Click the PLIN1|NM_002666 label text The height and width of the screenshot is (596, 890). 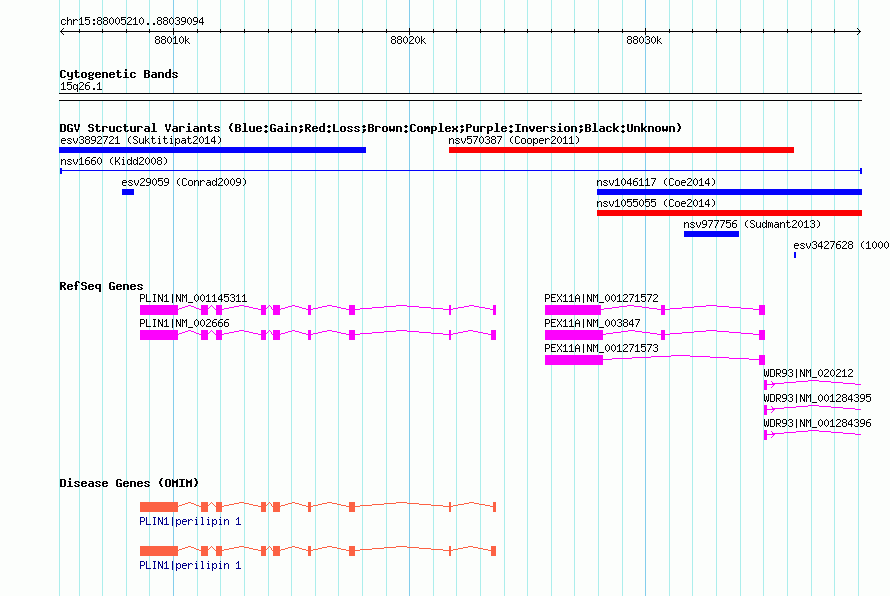[184, 323]
